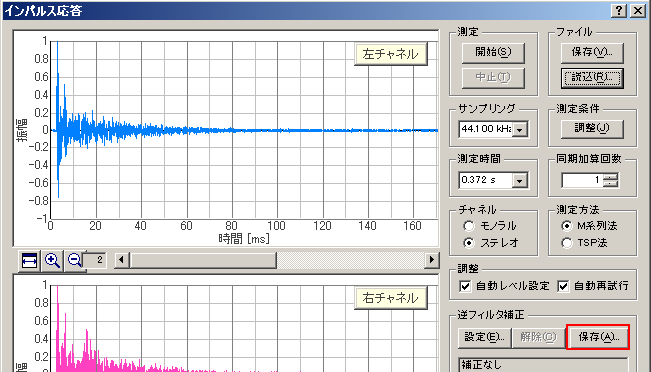Open the サンプリング 44.100 kHz dropdown
Image resolution: width=651 pixels, height=372 pixels.
[519, 129]
